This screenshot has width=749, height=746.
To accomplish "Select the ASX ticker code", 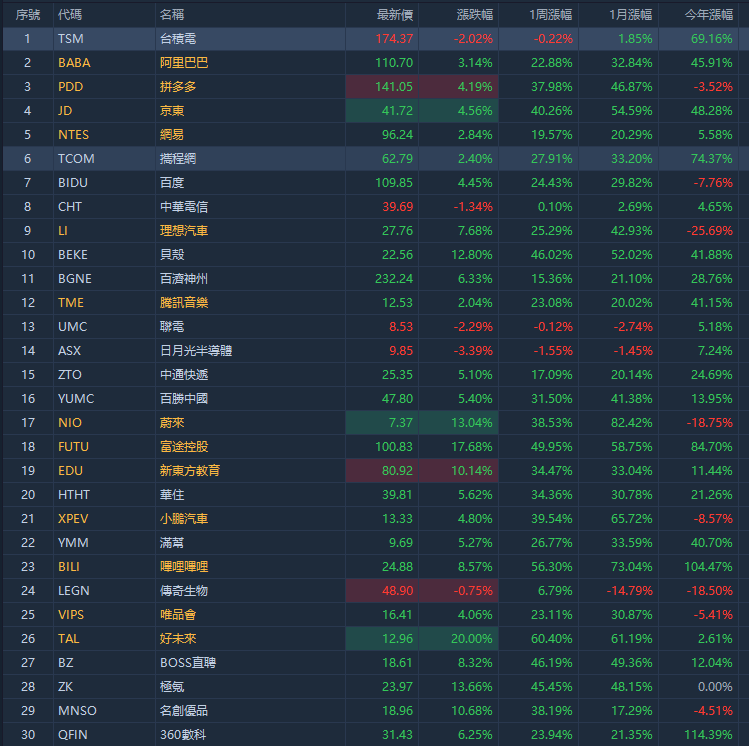I will [x=69, y=351].
